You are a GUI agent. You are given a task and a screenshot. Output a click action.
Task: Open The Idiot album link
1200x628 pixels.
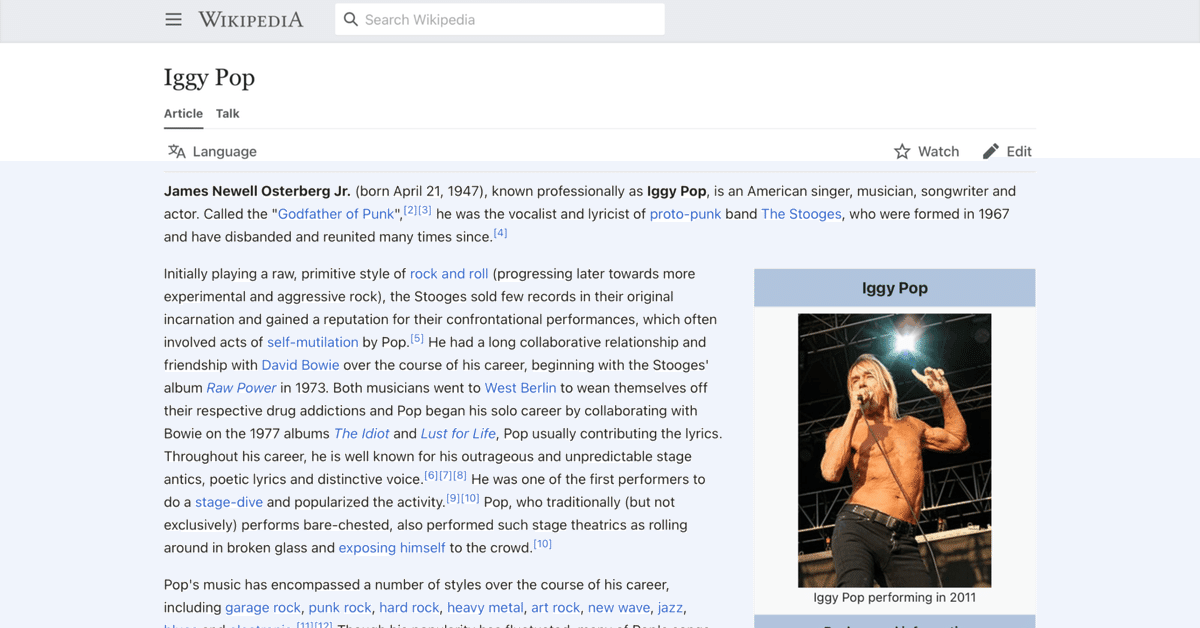pyautogui.click(x=361, y=434)
